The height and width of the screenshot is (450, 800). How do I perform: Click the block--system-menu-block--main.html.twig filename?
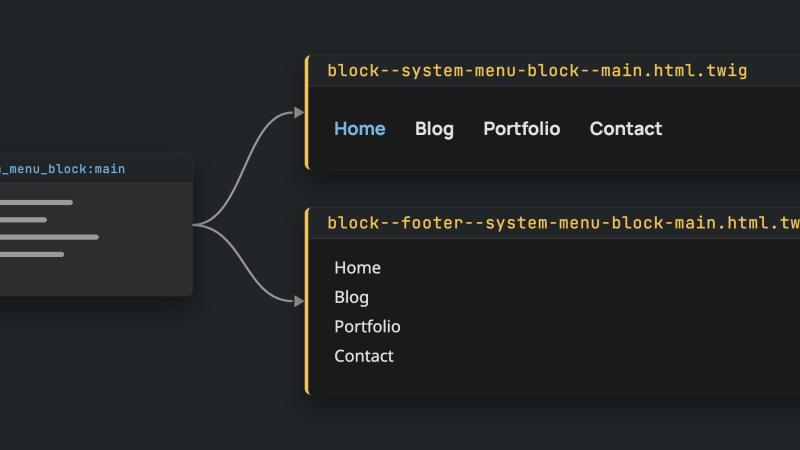click(x=537, y=70)
